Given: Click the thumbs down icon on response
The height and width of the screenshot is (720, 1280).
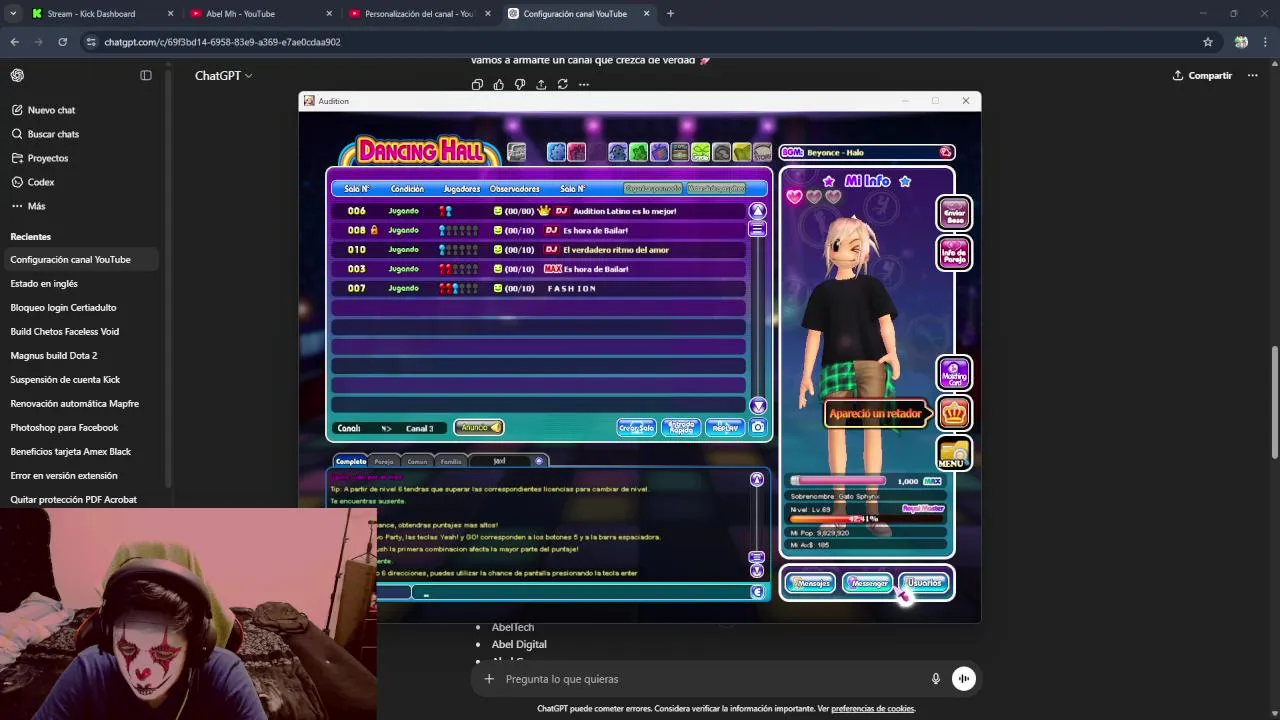Looking at the screenshot, I should point(520,84).
